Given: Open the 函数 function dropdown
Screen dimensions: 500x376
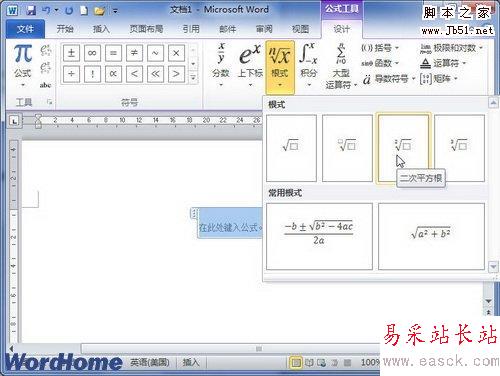Looking at the screenshot, I should (x=380, y=63).
